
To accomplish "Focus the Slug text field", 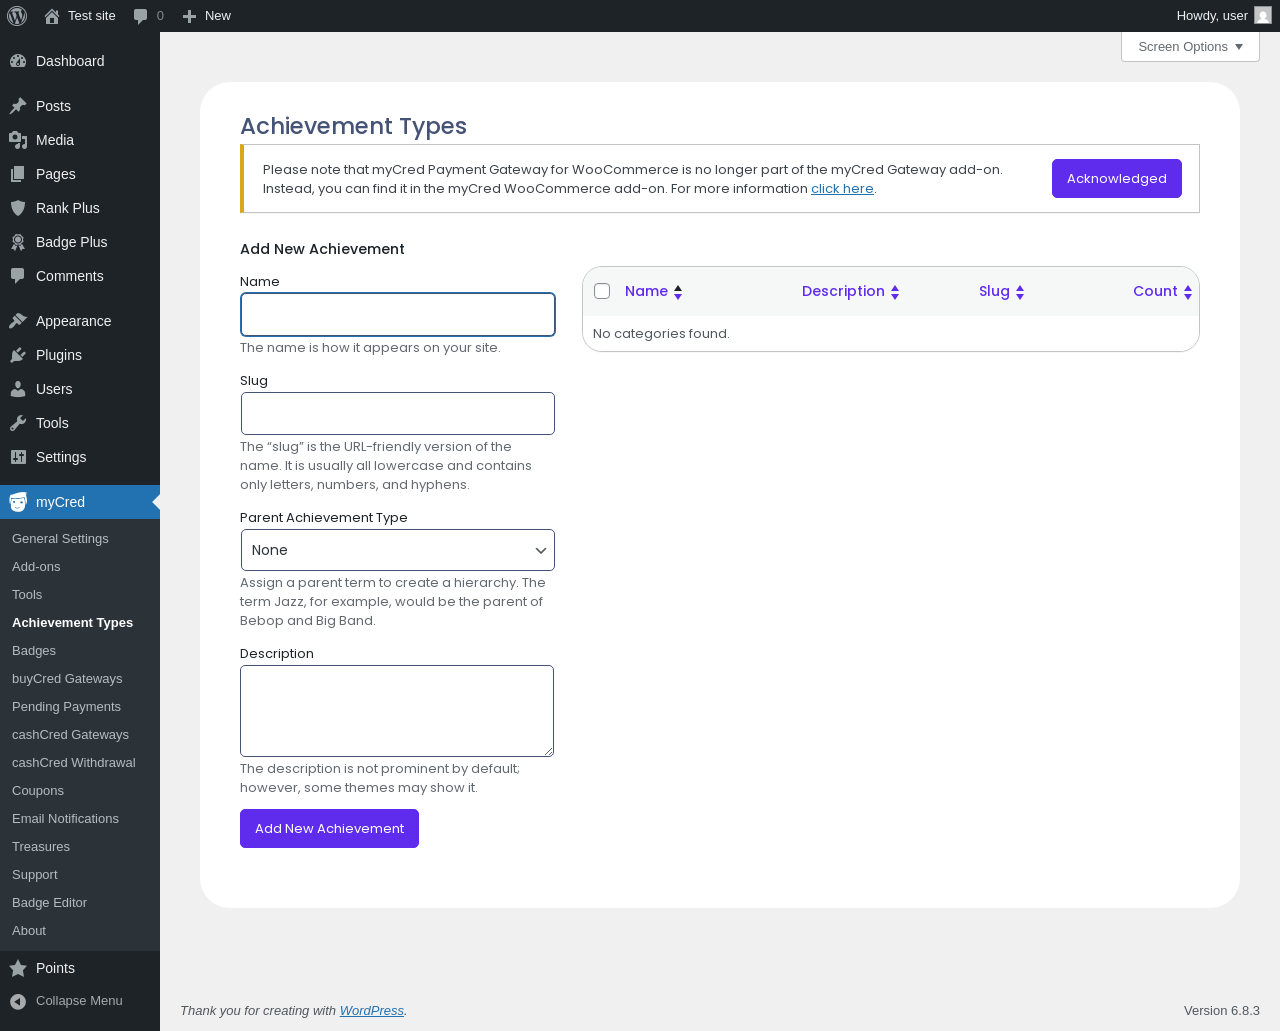I will click(x=398, y=413).
